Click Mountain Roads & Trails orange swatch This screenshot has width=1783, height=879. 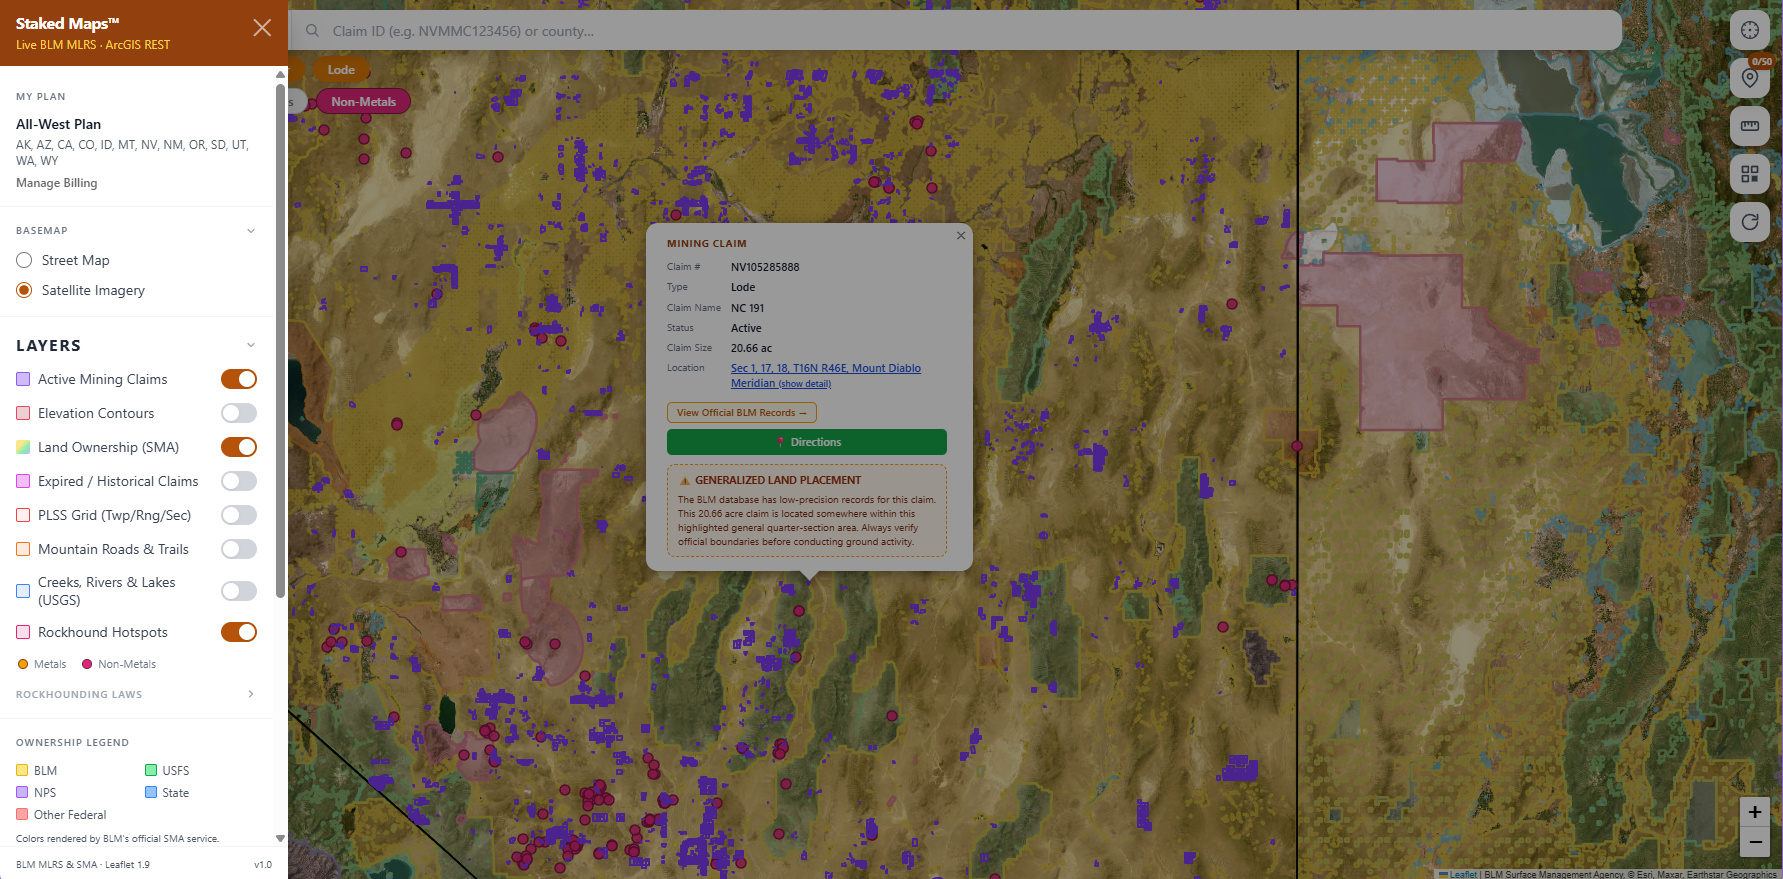click(x=23, y=549)
